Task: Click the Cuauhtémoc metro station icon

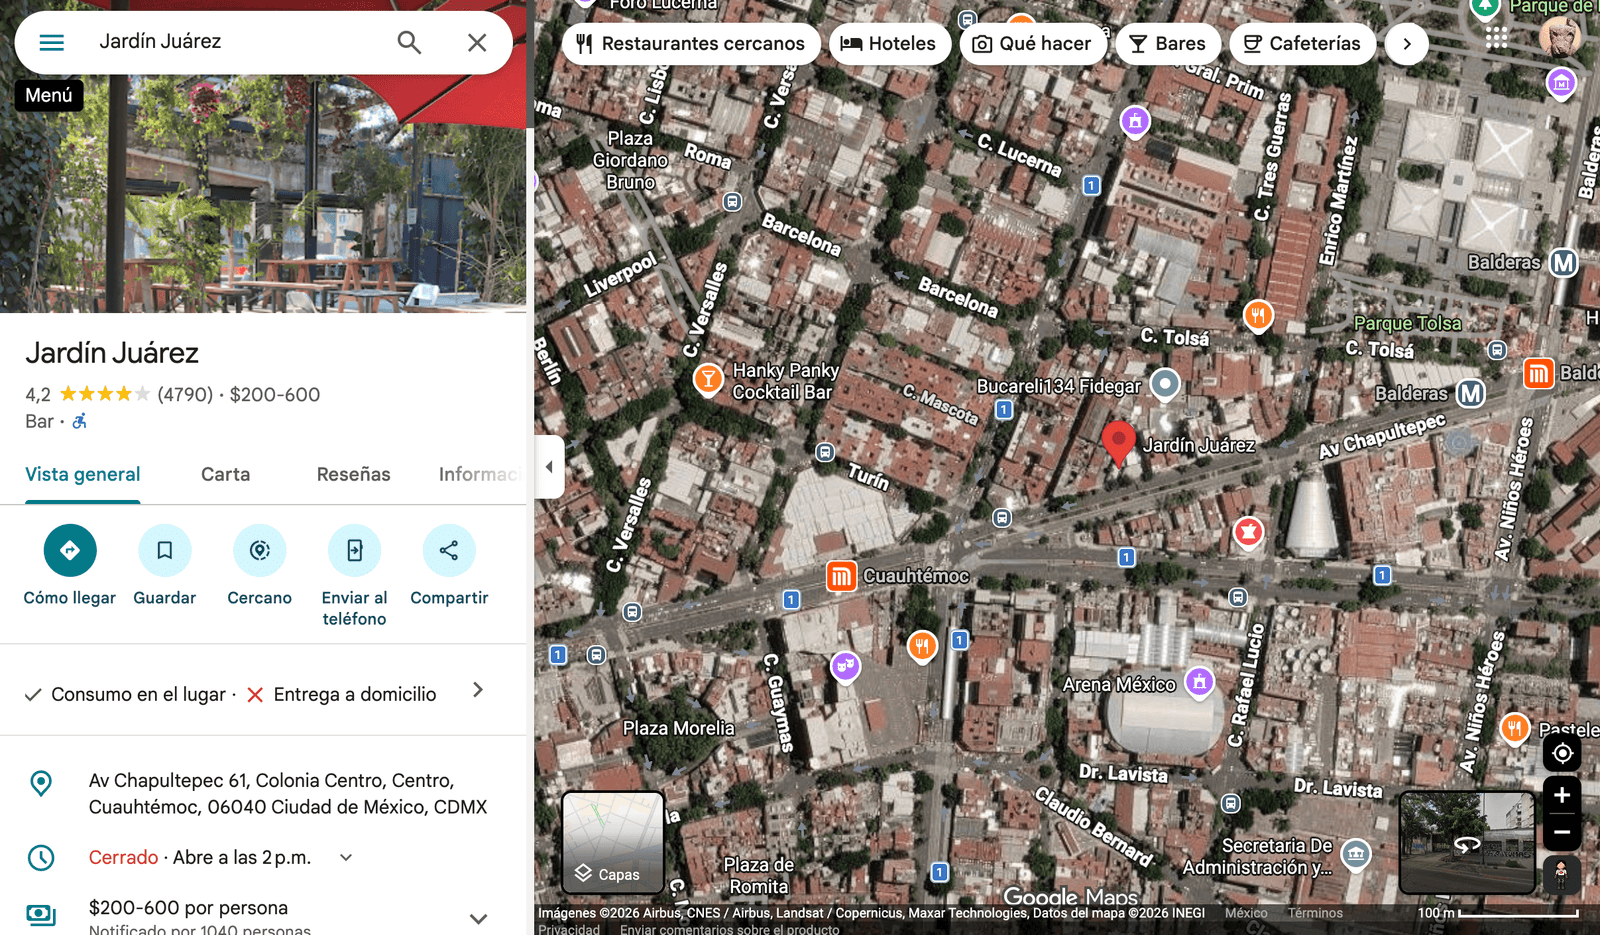Action: point(841,576)
